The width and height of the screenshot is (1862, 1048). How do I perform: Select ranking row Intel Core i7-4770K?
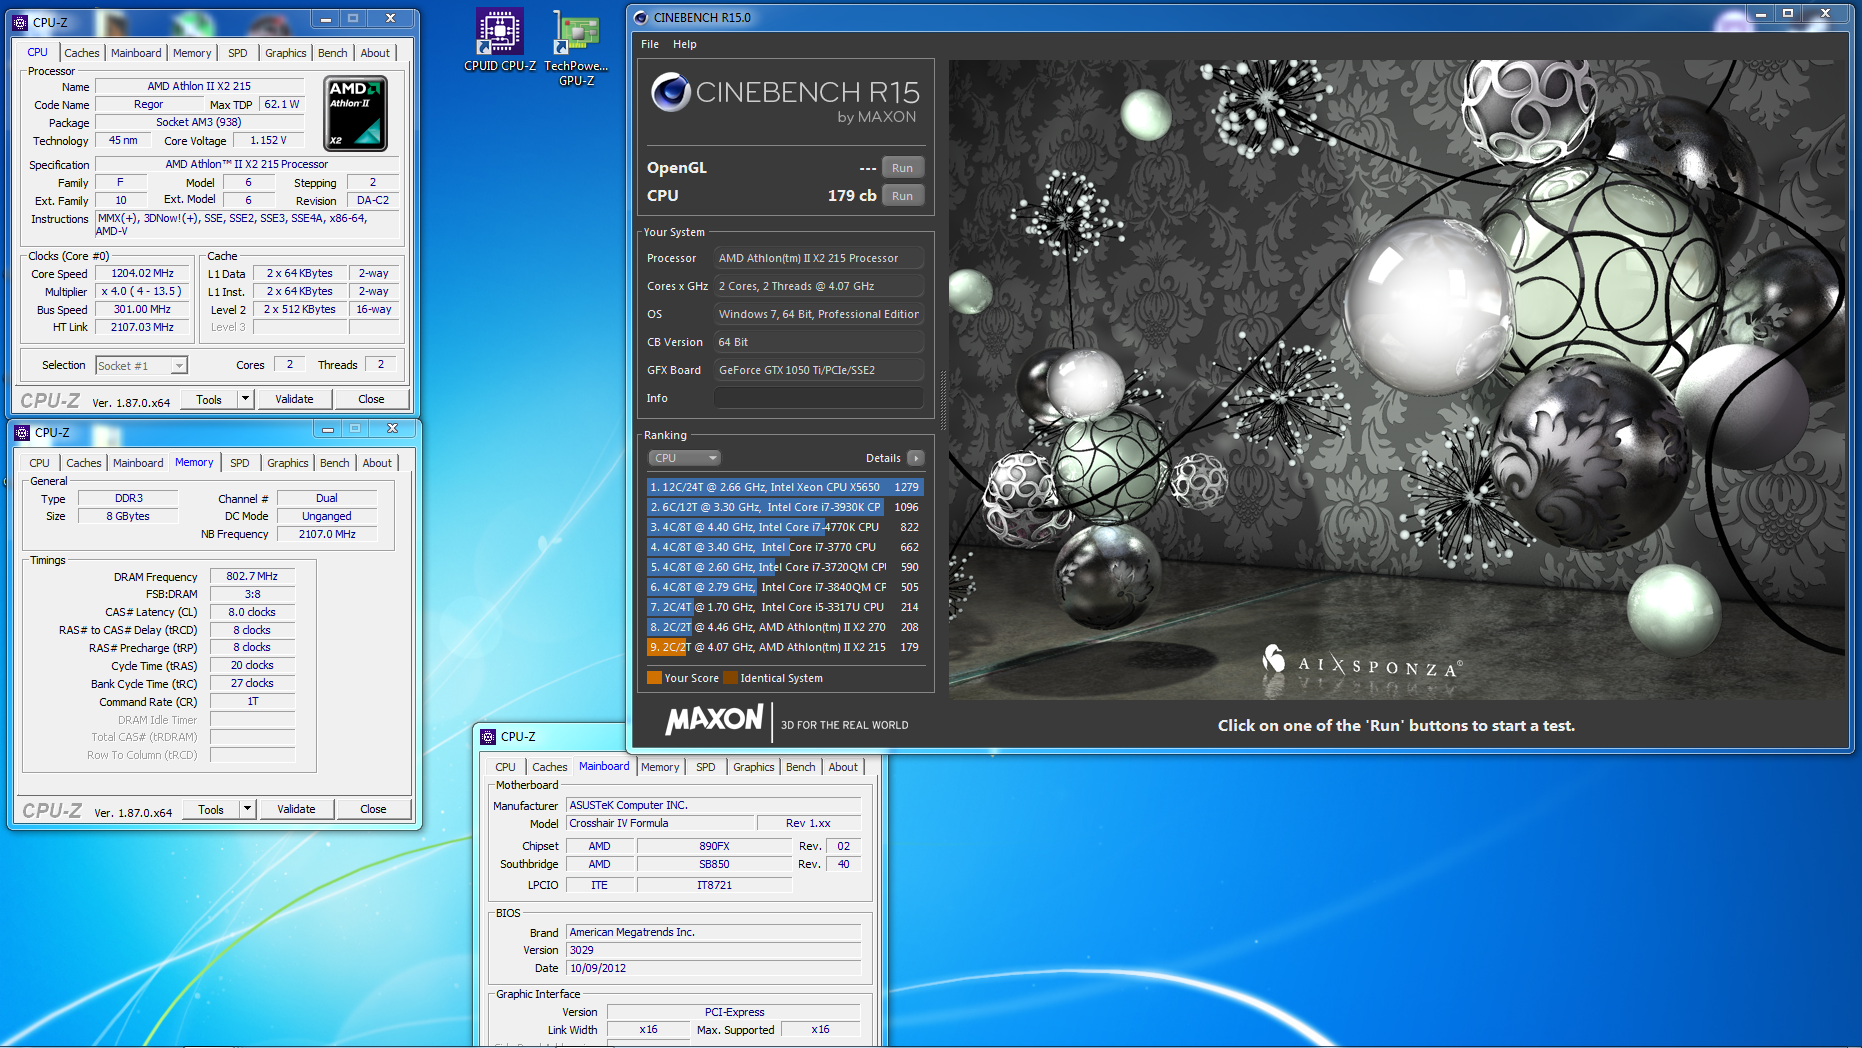tap(785, 527)
